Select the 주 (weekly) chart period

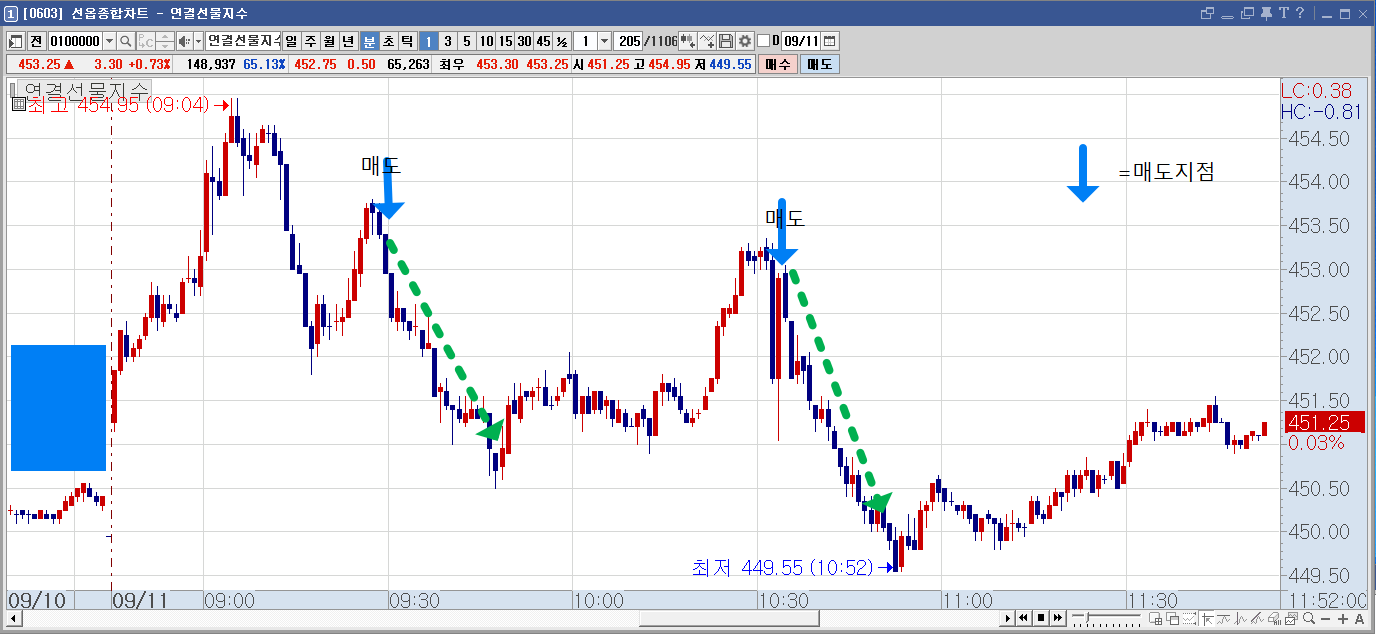[310, 41]
